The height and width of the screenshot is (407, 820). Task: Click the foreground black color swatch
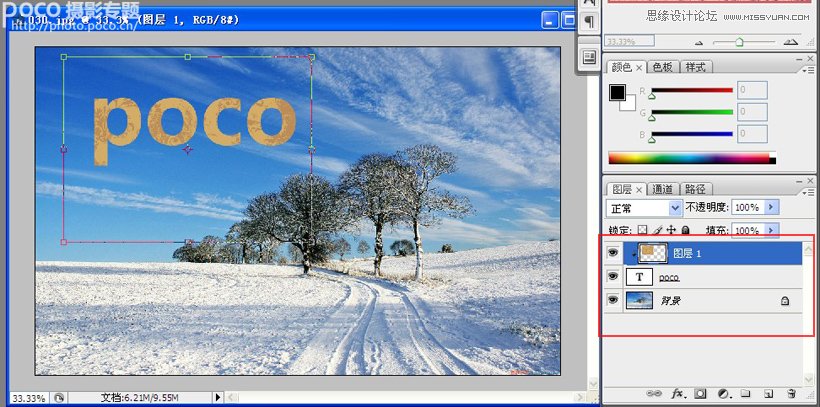click(617, 93)
